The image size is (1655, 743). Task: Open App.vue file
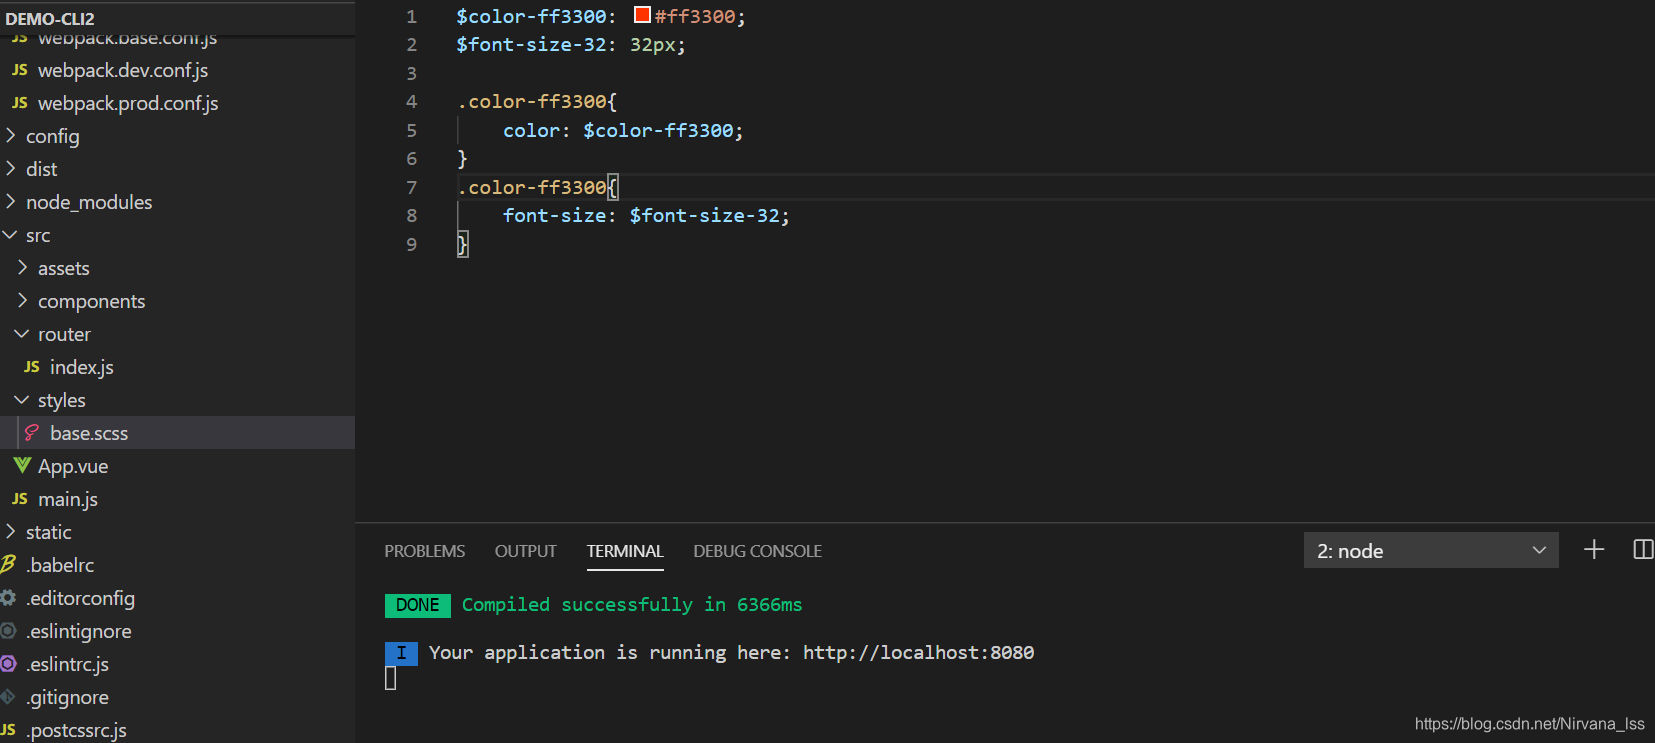pos(73,466)
